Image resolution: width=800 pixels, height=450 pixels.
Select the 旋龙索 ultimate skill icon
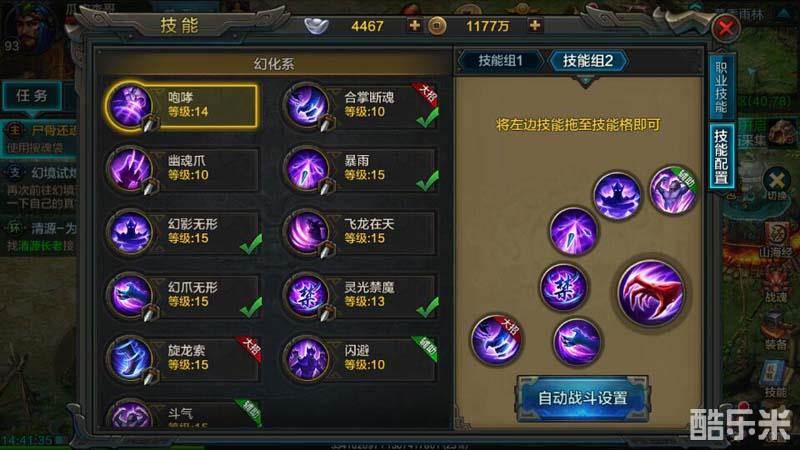point(130,359)
